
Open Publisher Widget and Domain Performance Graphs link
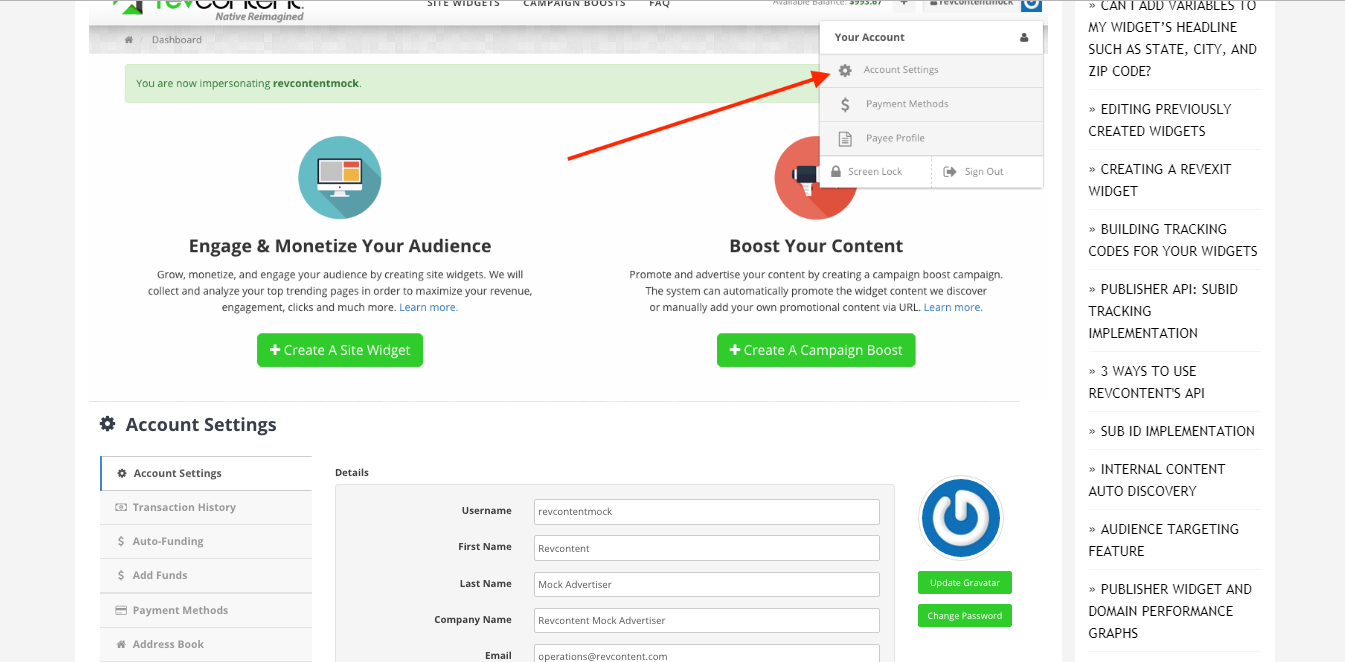click(x=1170, y=611)
